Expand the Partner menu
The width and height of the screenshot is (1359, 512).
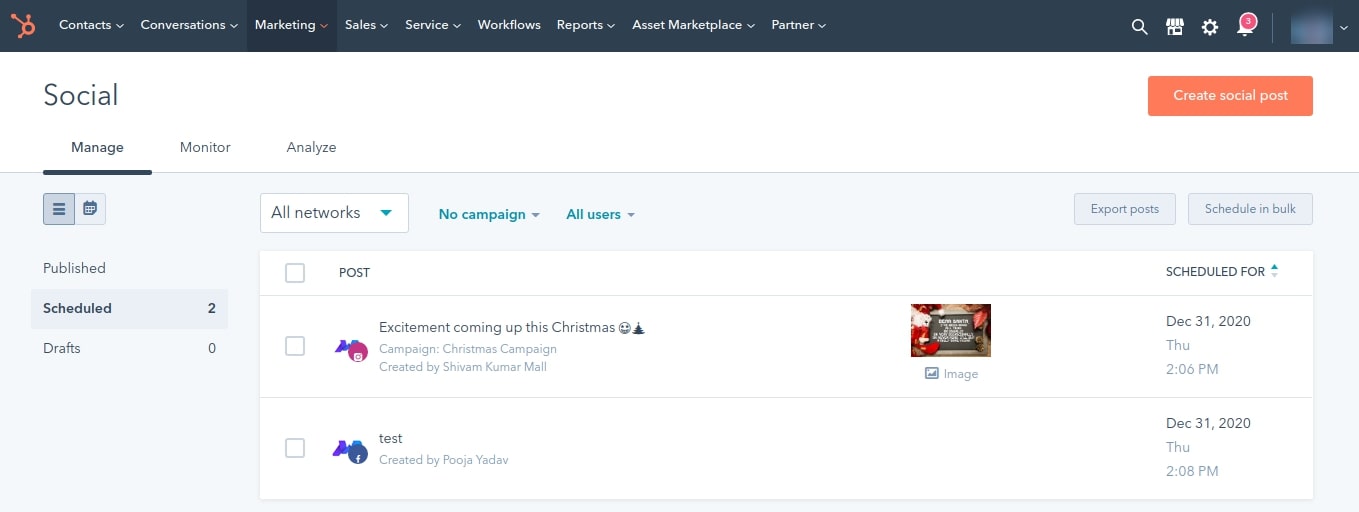[798, 25]
